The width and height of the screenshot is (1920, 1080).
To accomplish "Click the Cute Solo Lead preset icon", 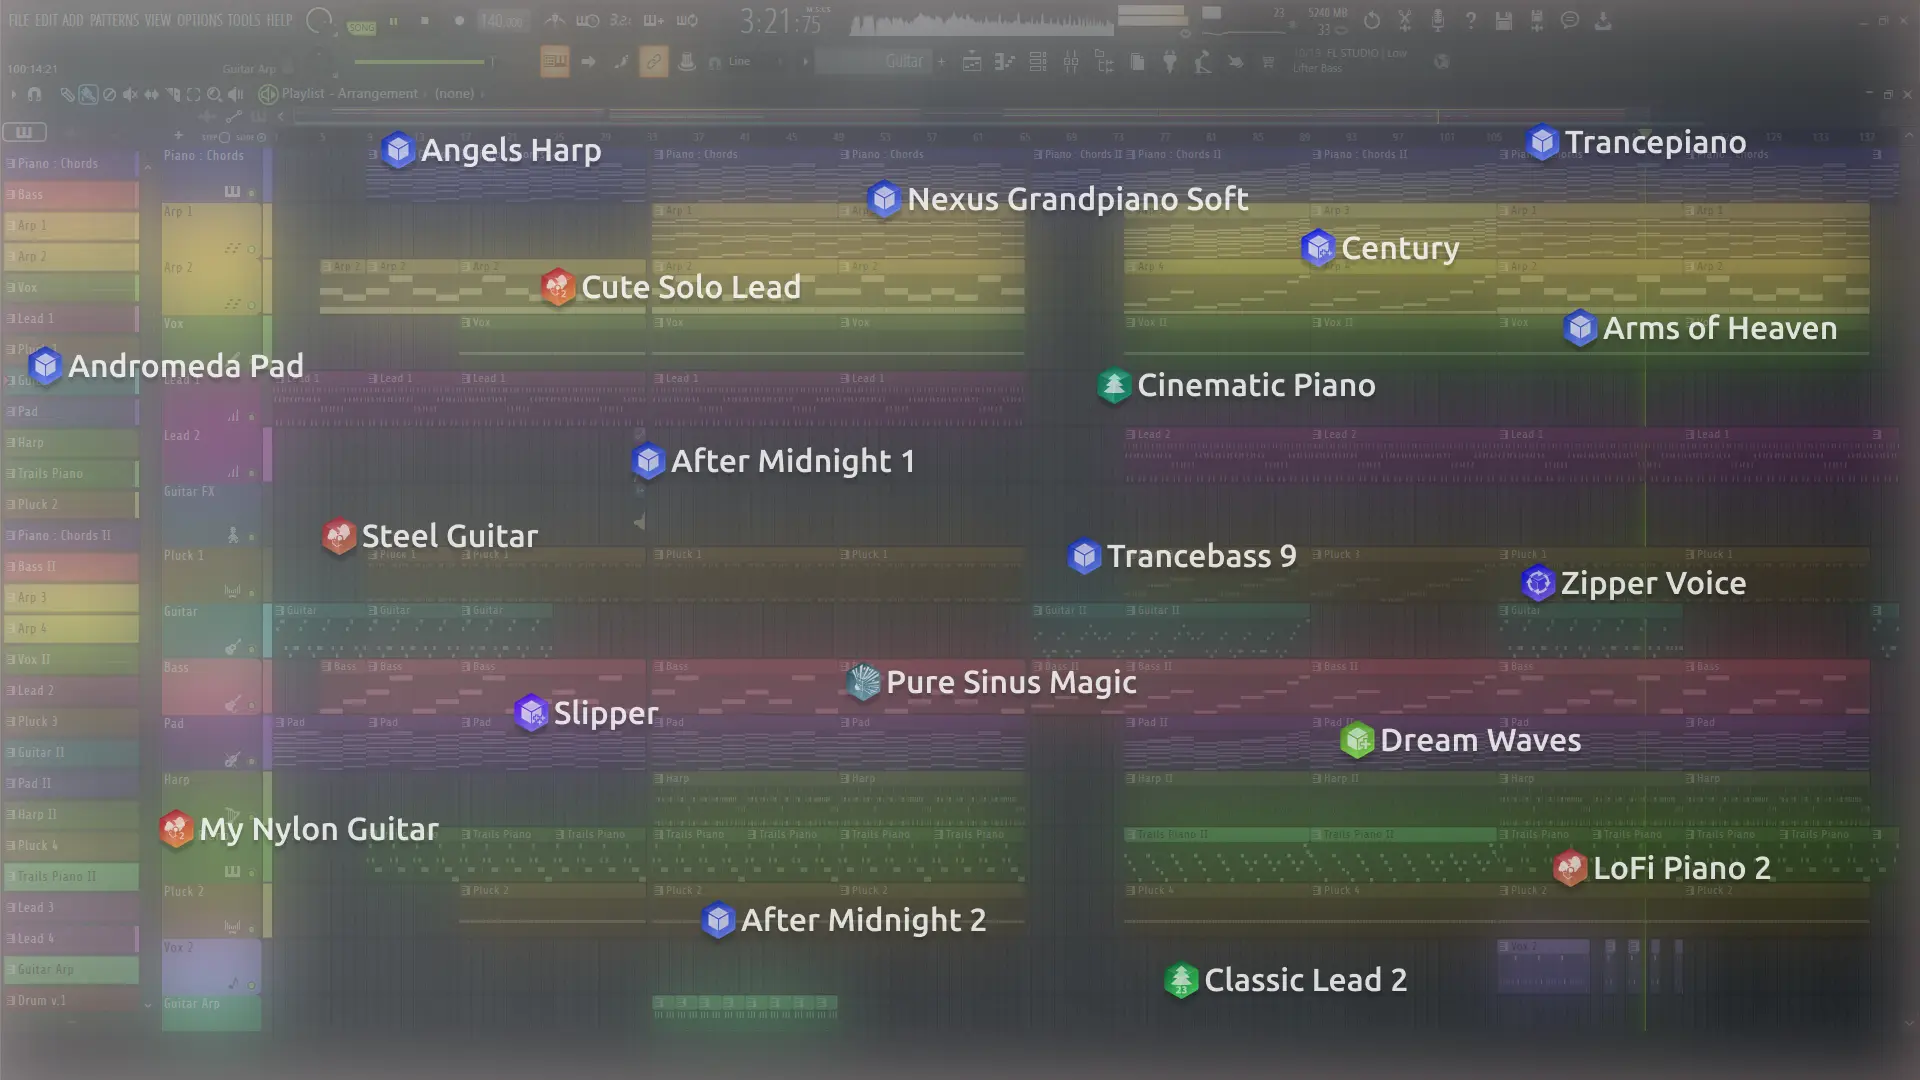I will pos(558,287).
